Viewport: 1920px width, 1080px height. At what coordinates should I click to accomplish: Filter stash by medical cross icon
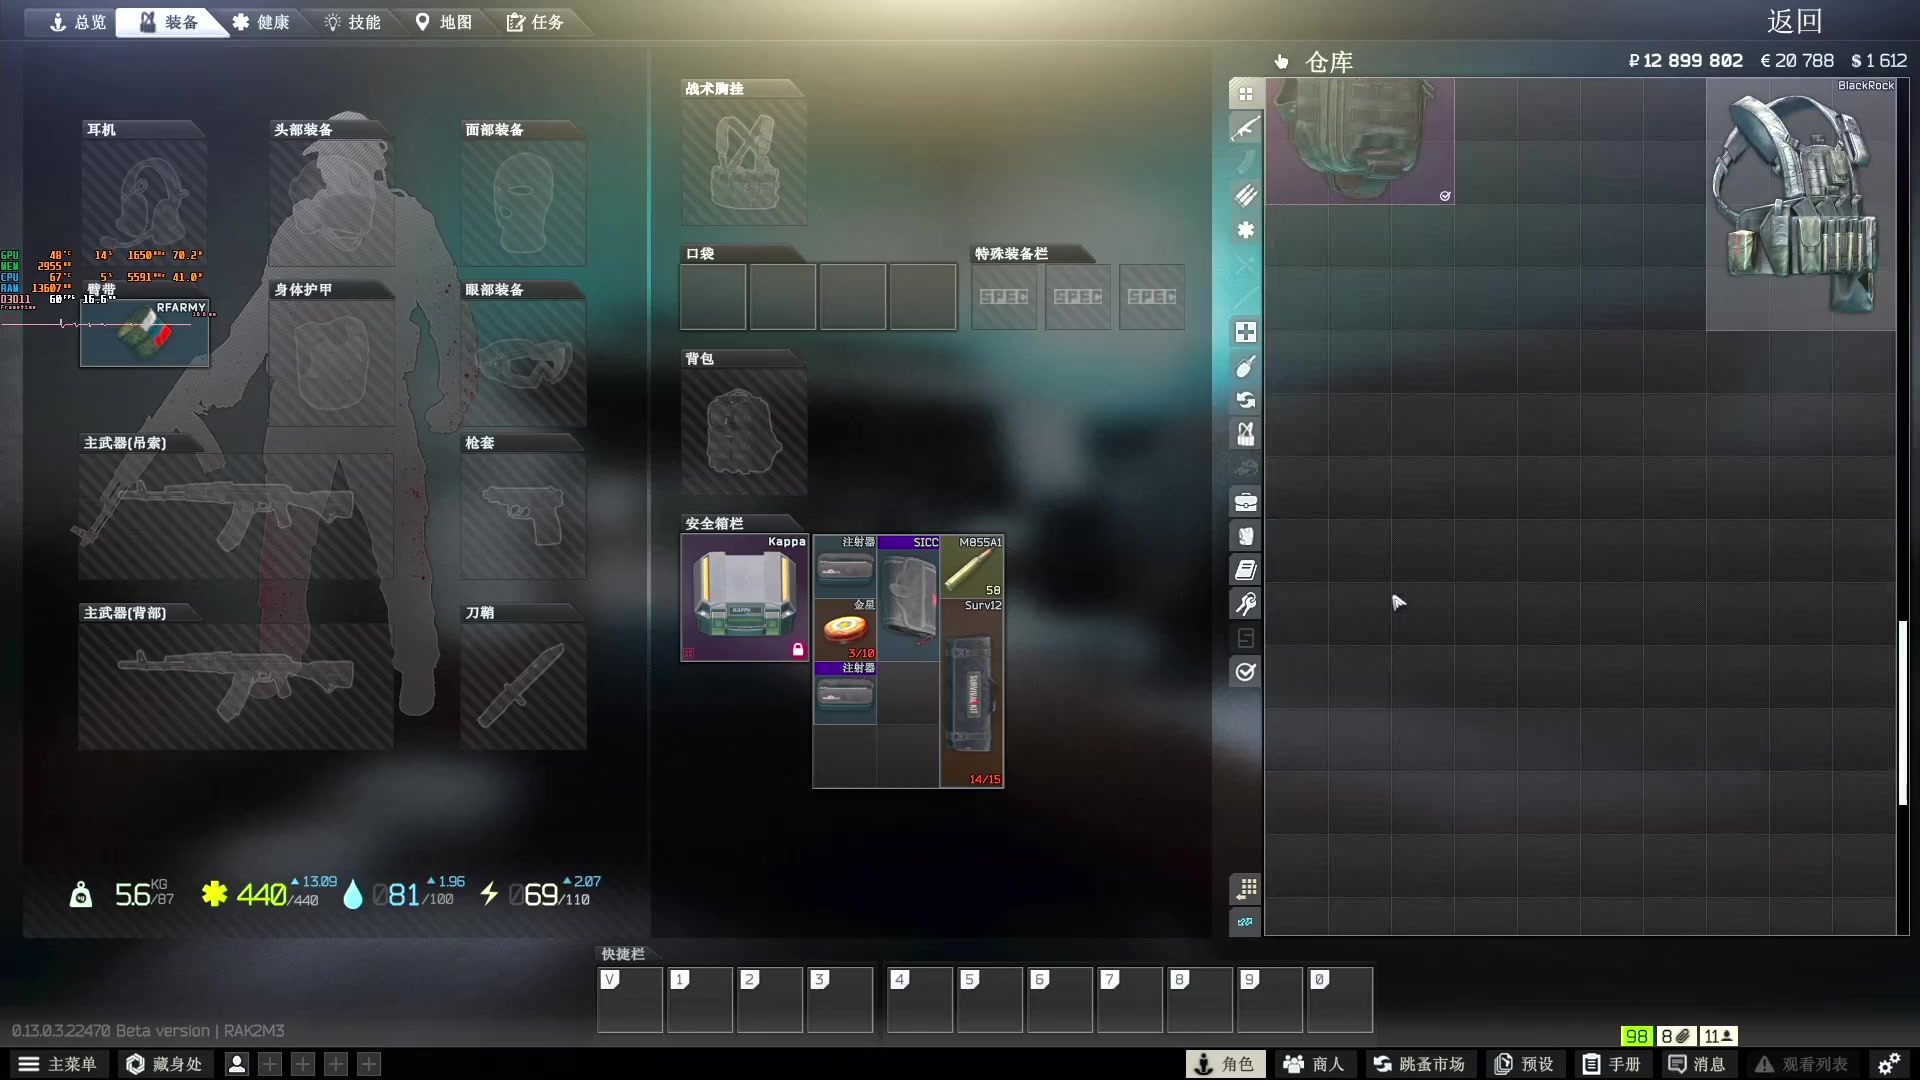click(1245, 332)
